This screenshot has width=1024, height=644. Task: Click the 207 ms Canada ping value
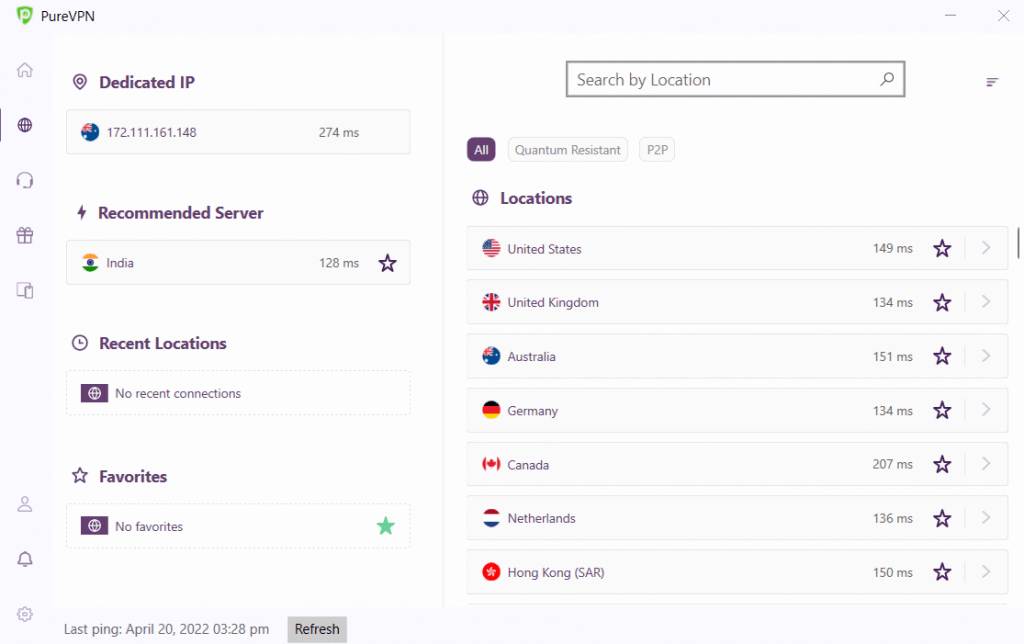[893, 464]
